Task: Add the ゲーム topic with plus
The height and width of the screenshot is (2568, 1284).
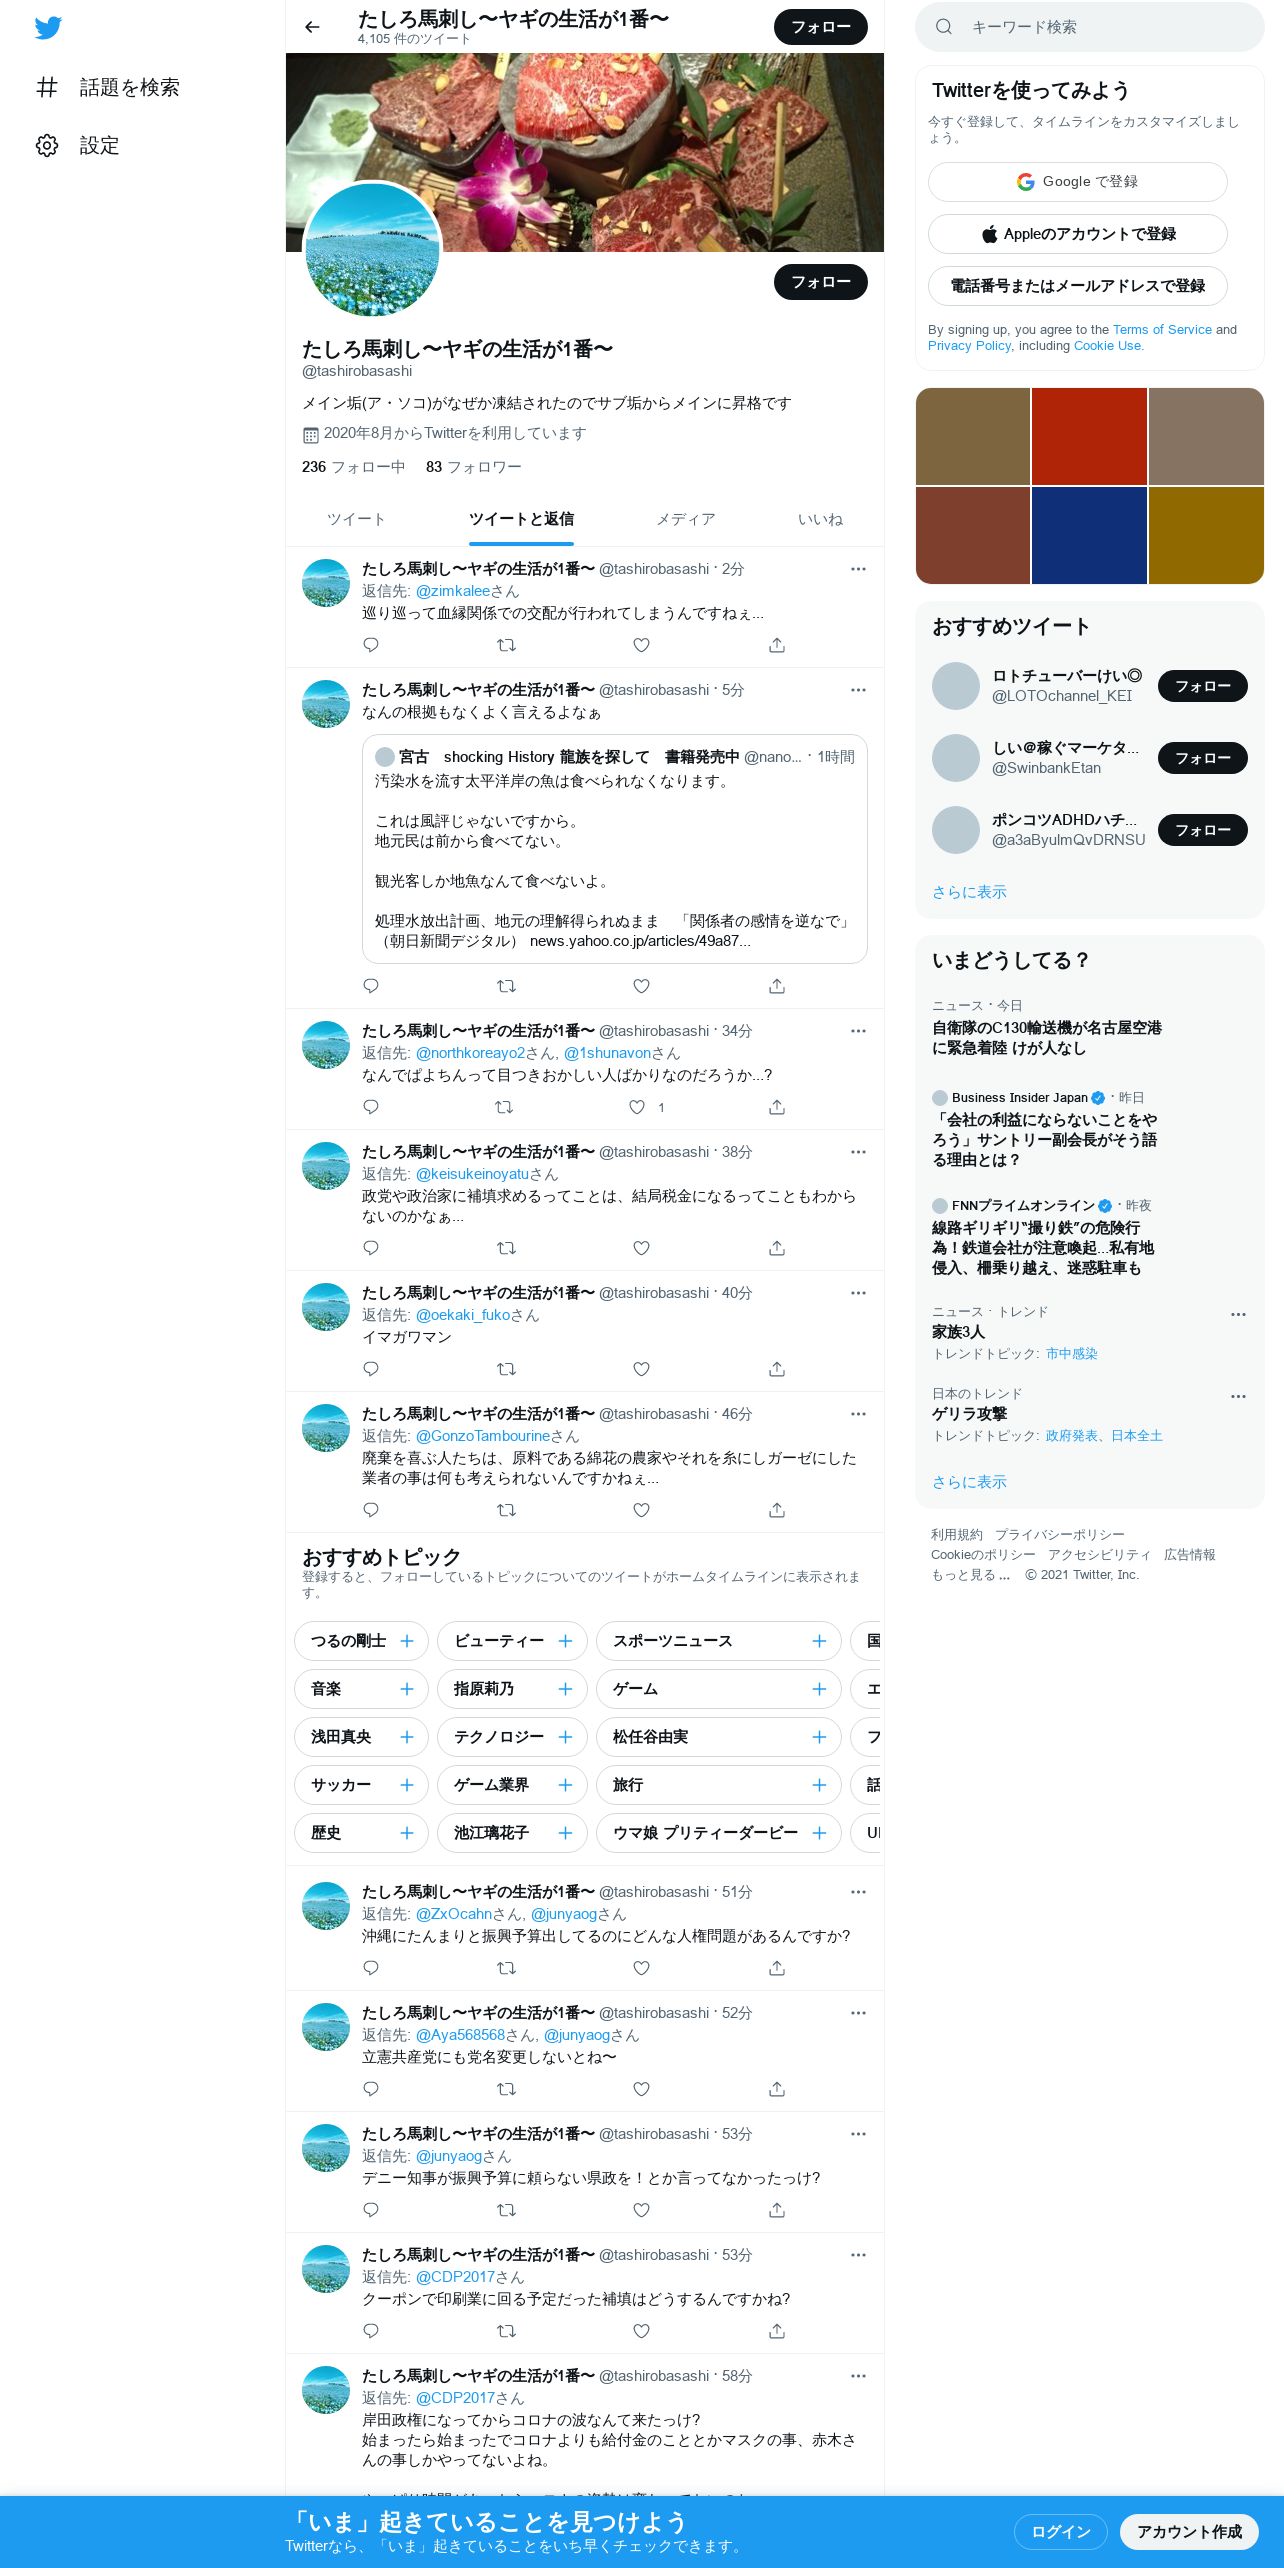Action: tap(819, 1689)
